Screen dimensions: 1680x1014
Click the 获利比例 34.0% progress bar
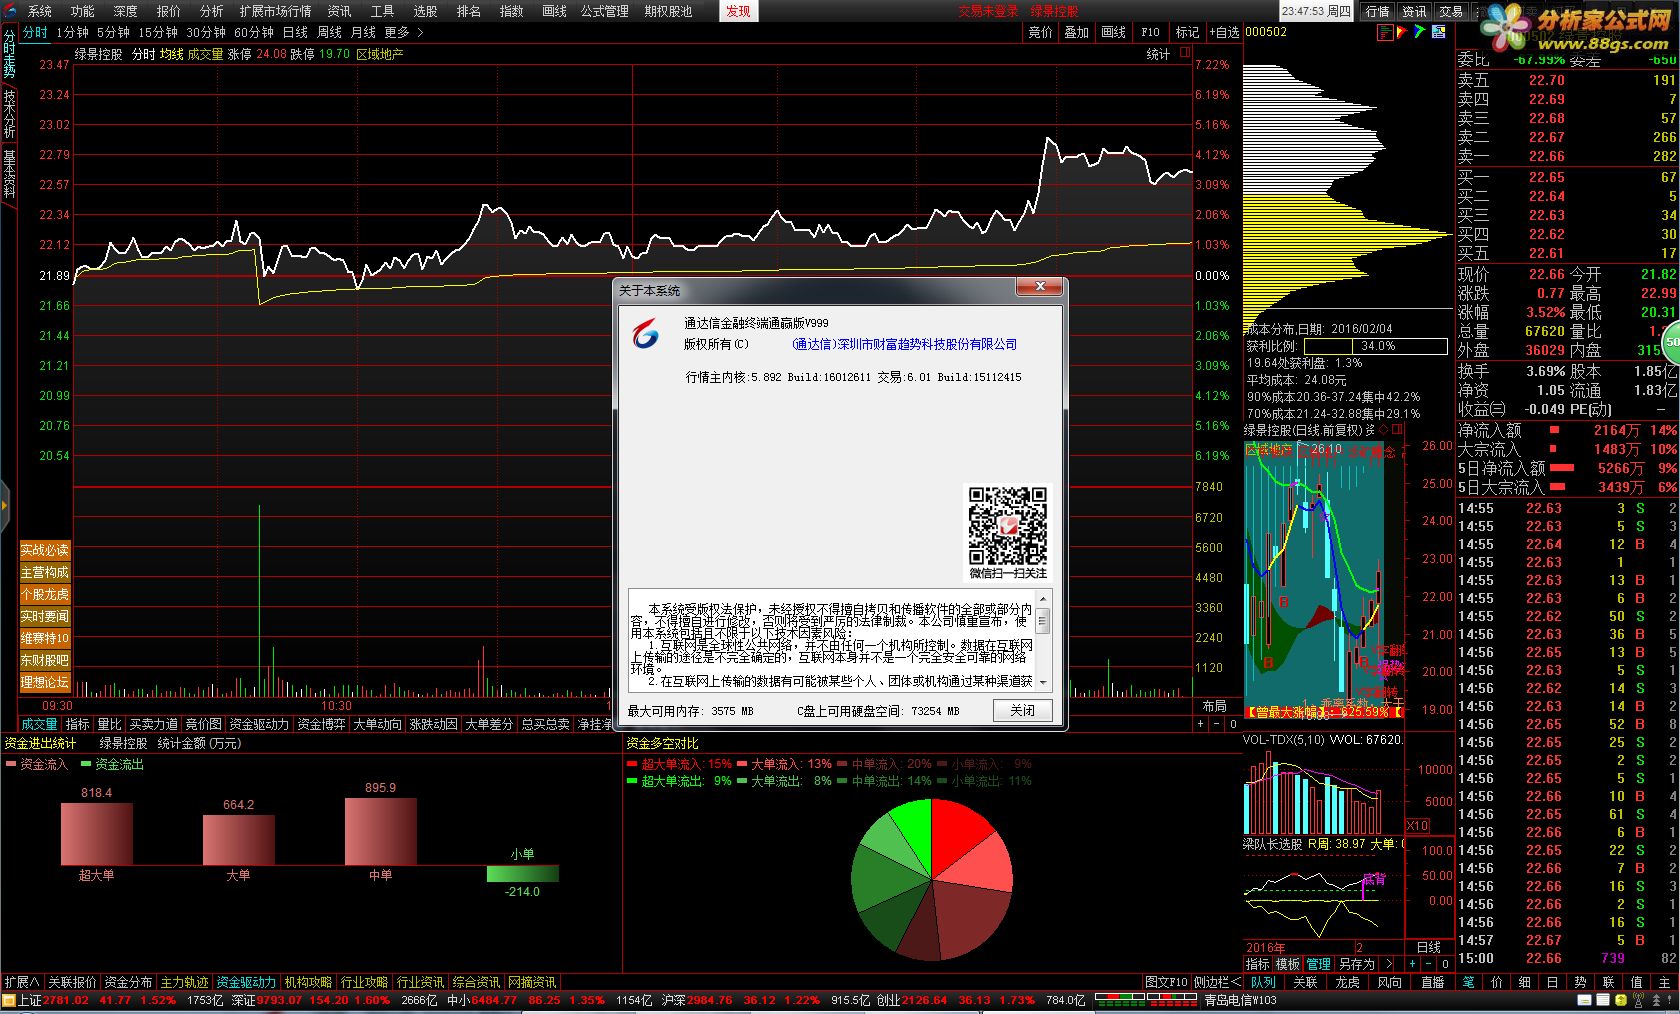1378,346
